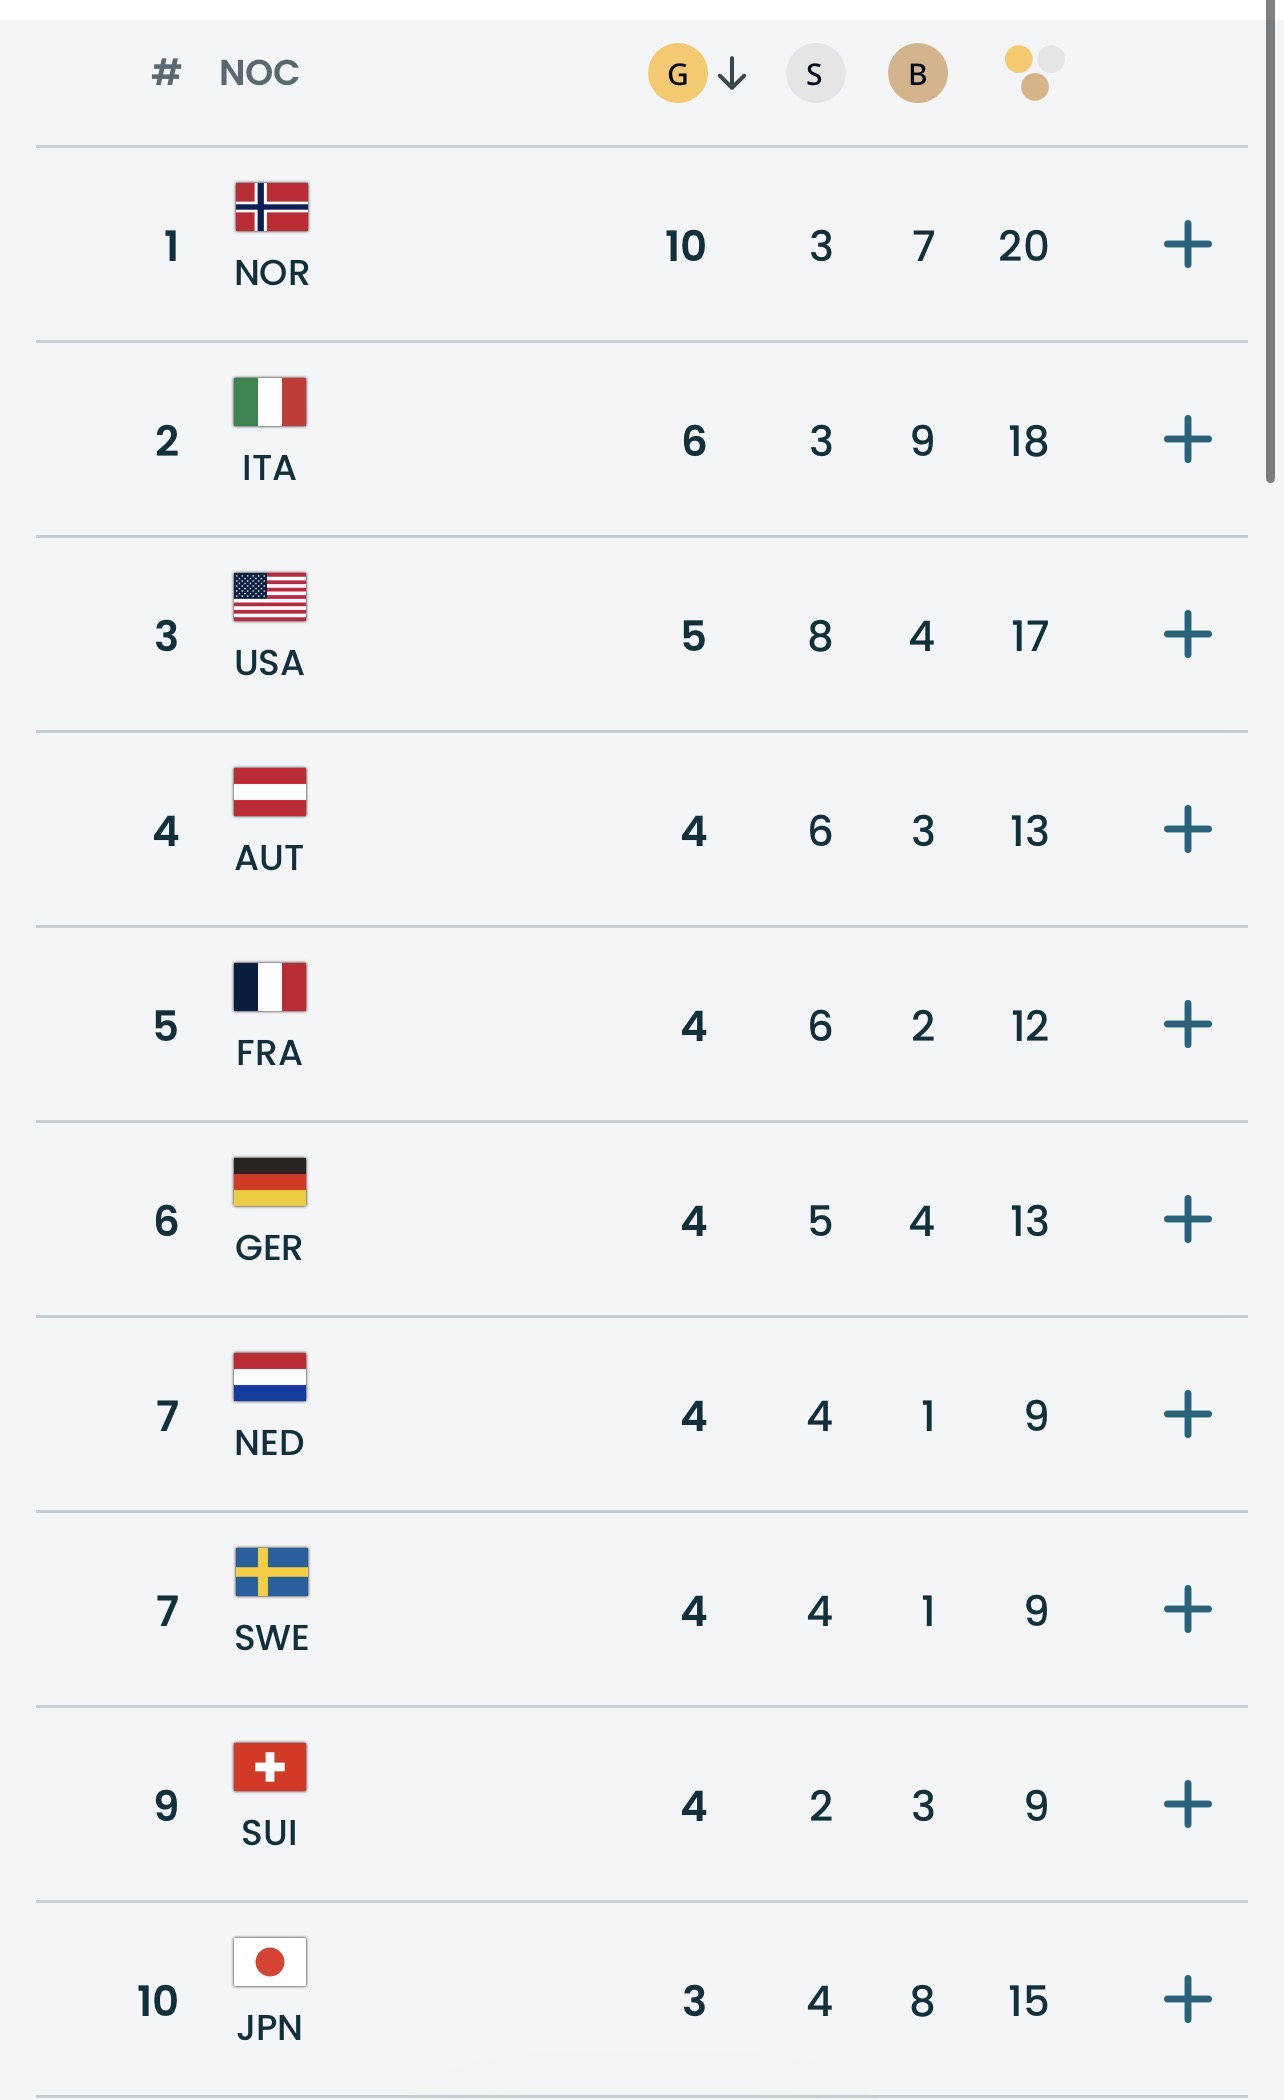Click the # rank column header
1284x2100 pixels.
tap(166, 72)
